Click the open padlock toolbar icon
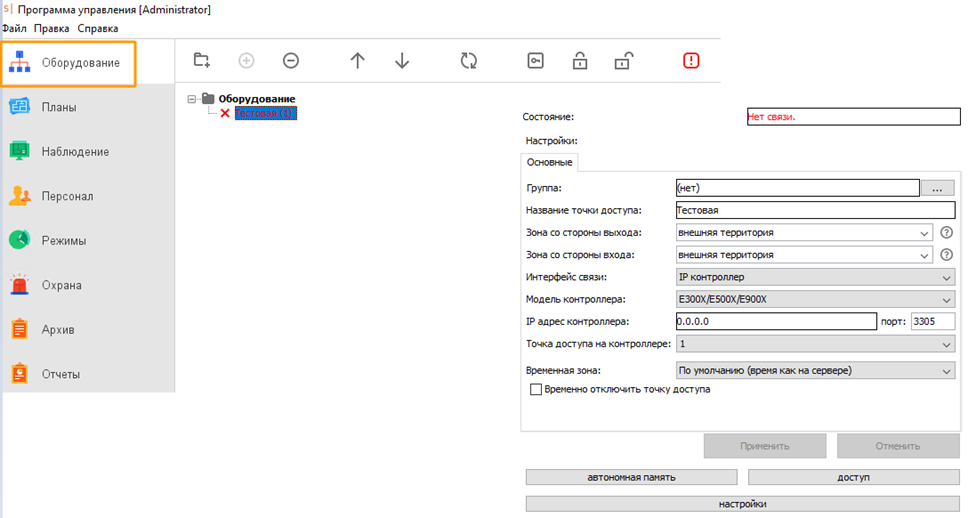This screenshot has height=518, width=968. 623,61
